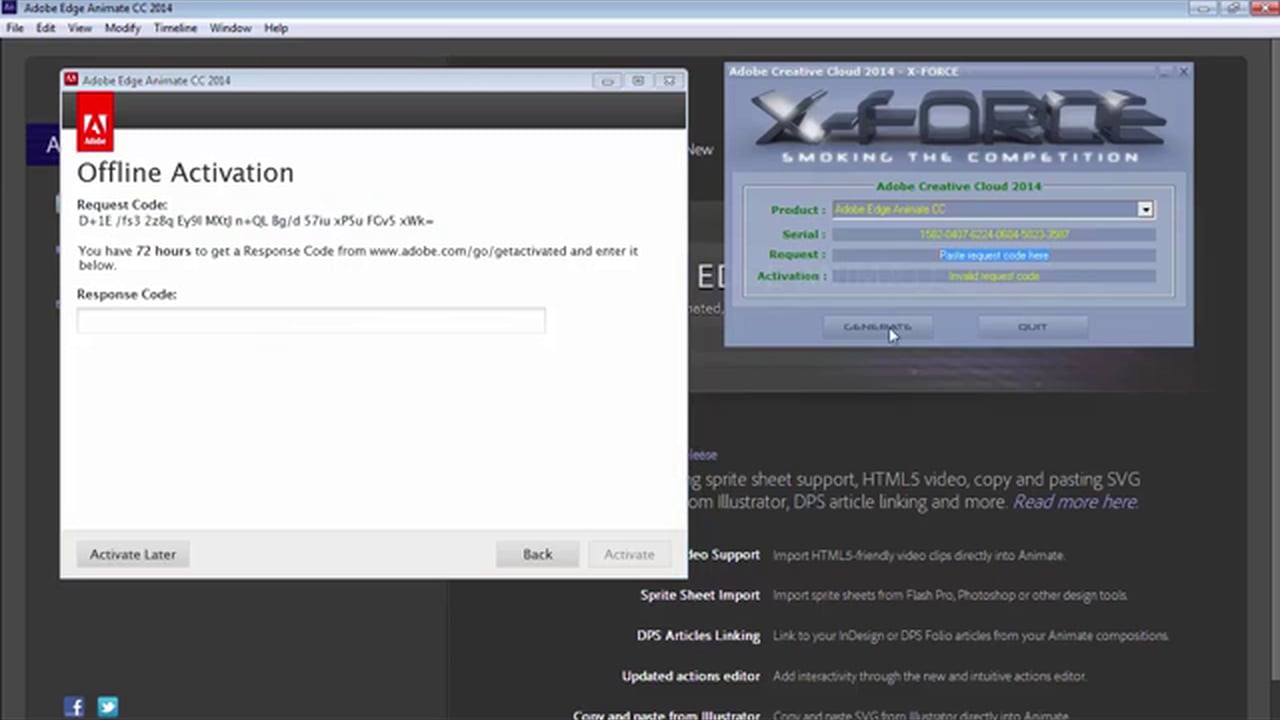Click the 'Request Code:' label

[x=122, y=205]
